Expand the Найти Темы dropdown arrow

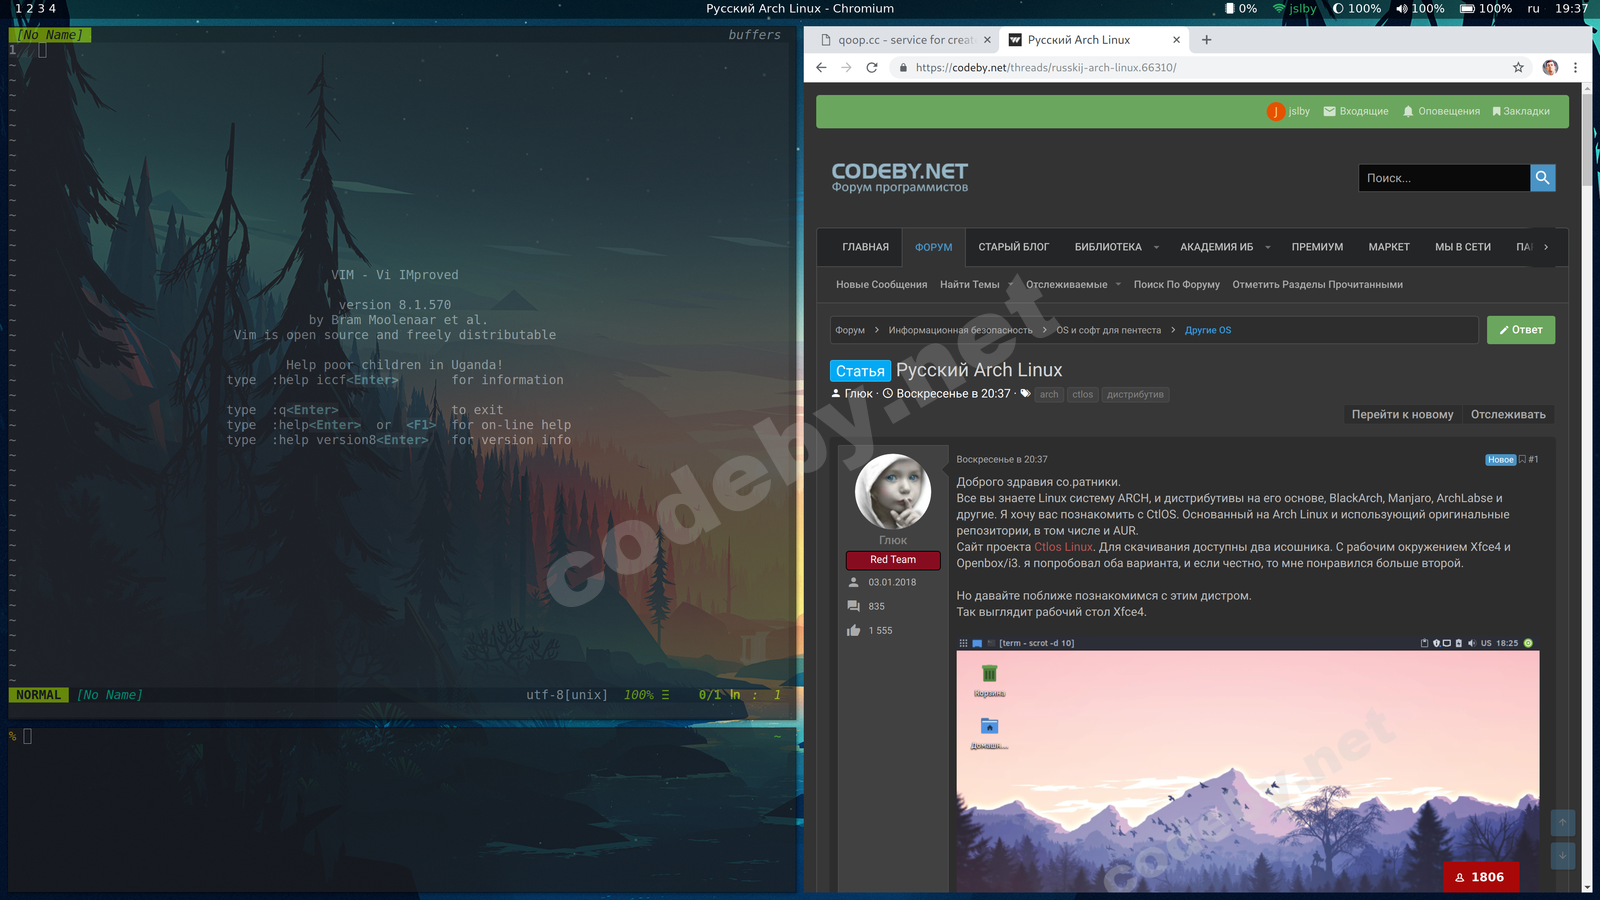point(1011,284)
